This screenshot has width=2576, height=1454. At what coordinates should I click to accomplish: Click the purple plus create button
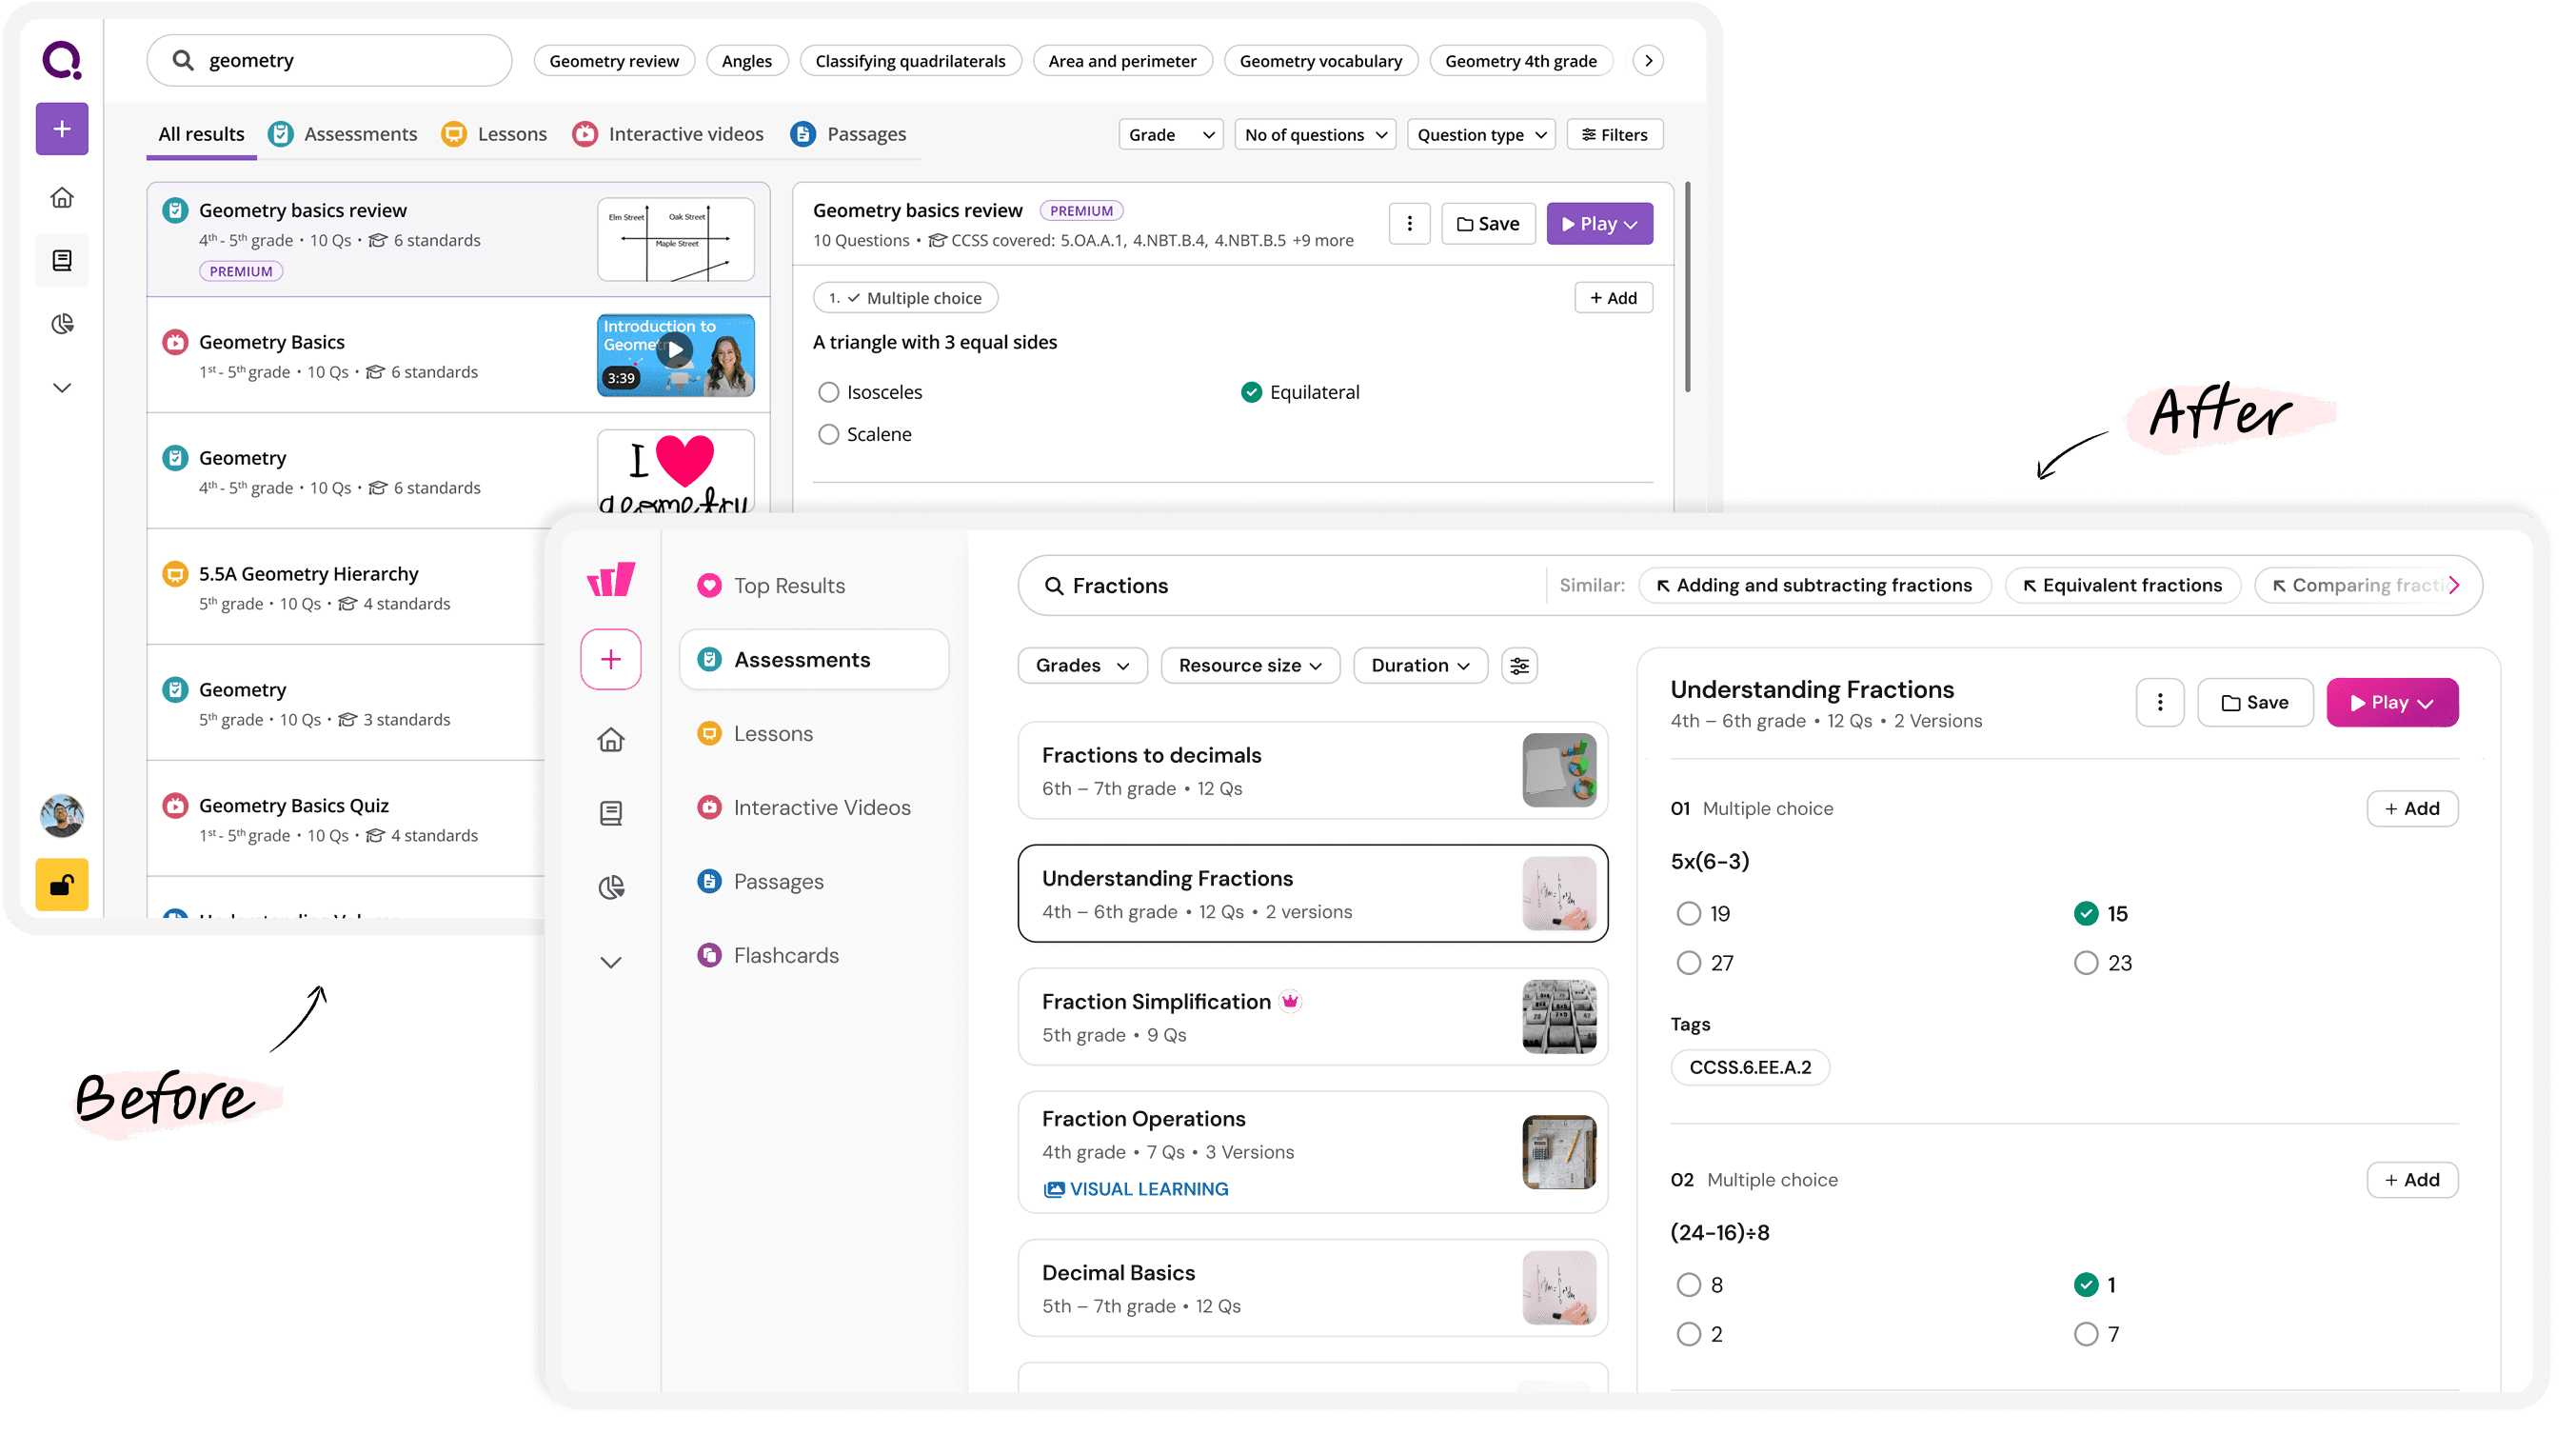[62, 129]
